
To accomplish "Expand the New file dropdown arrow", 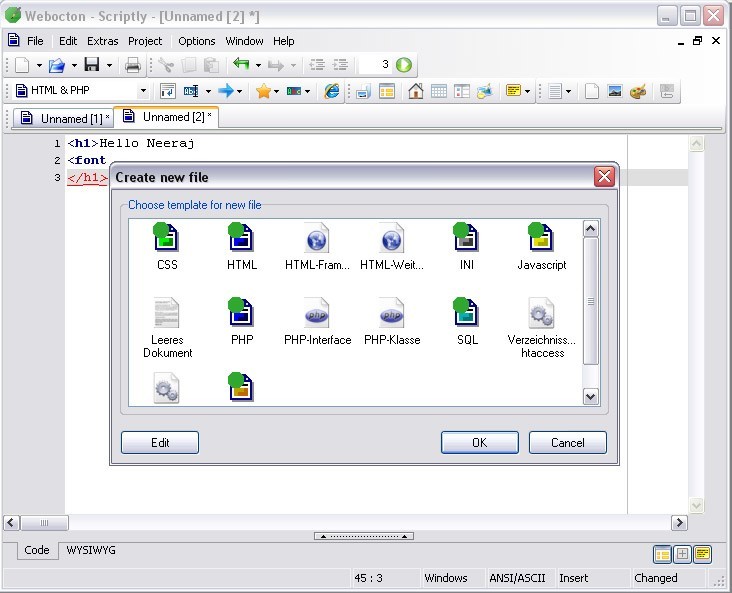I will click(x=39, y=65).
